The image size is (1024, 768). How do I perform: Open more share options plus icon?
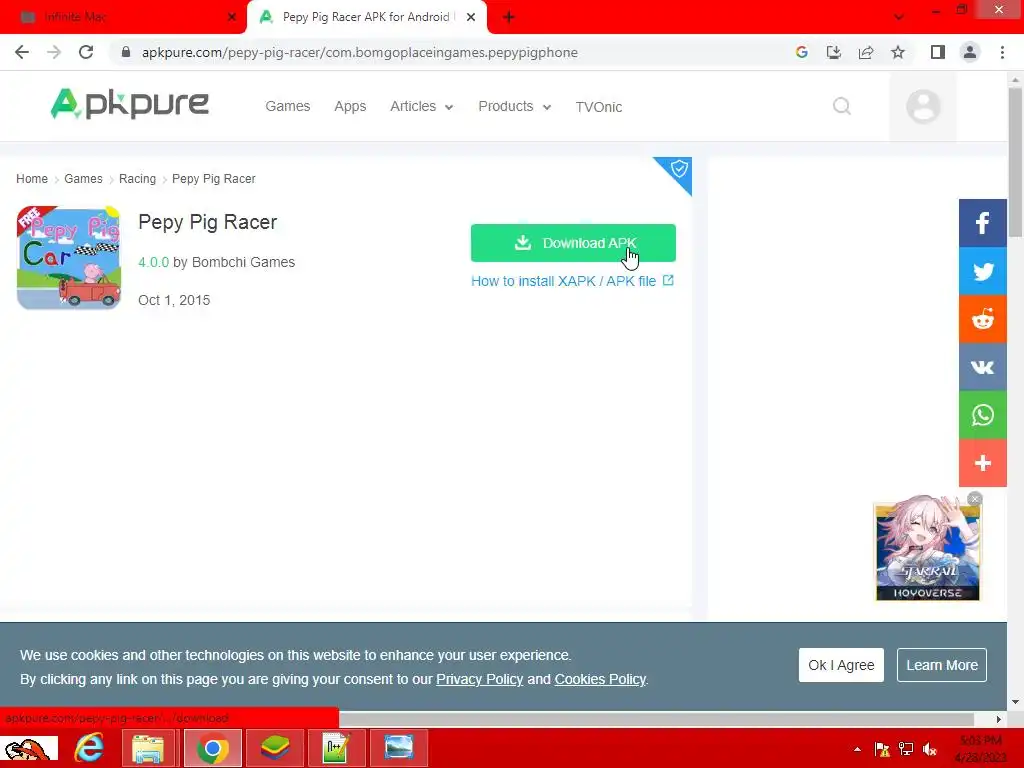pos(982,463)
